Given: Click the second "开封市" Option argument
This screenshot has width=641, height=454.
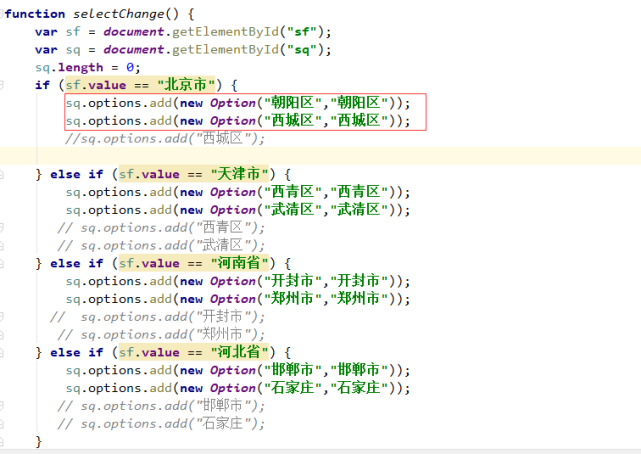Looking at the screenshot, I should 359,281.
